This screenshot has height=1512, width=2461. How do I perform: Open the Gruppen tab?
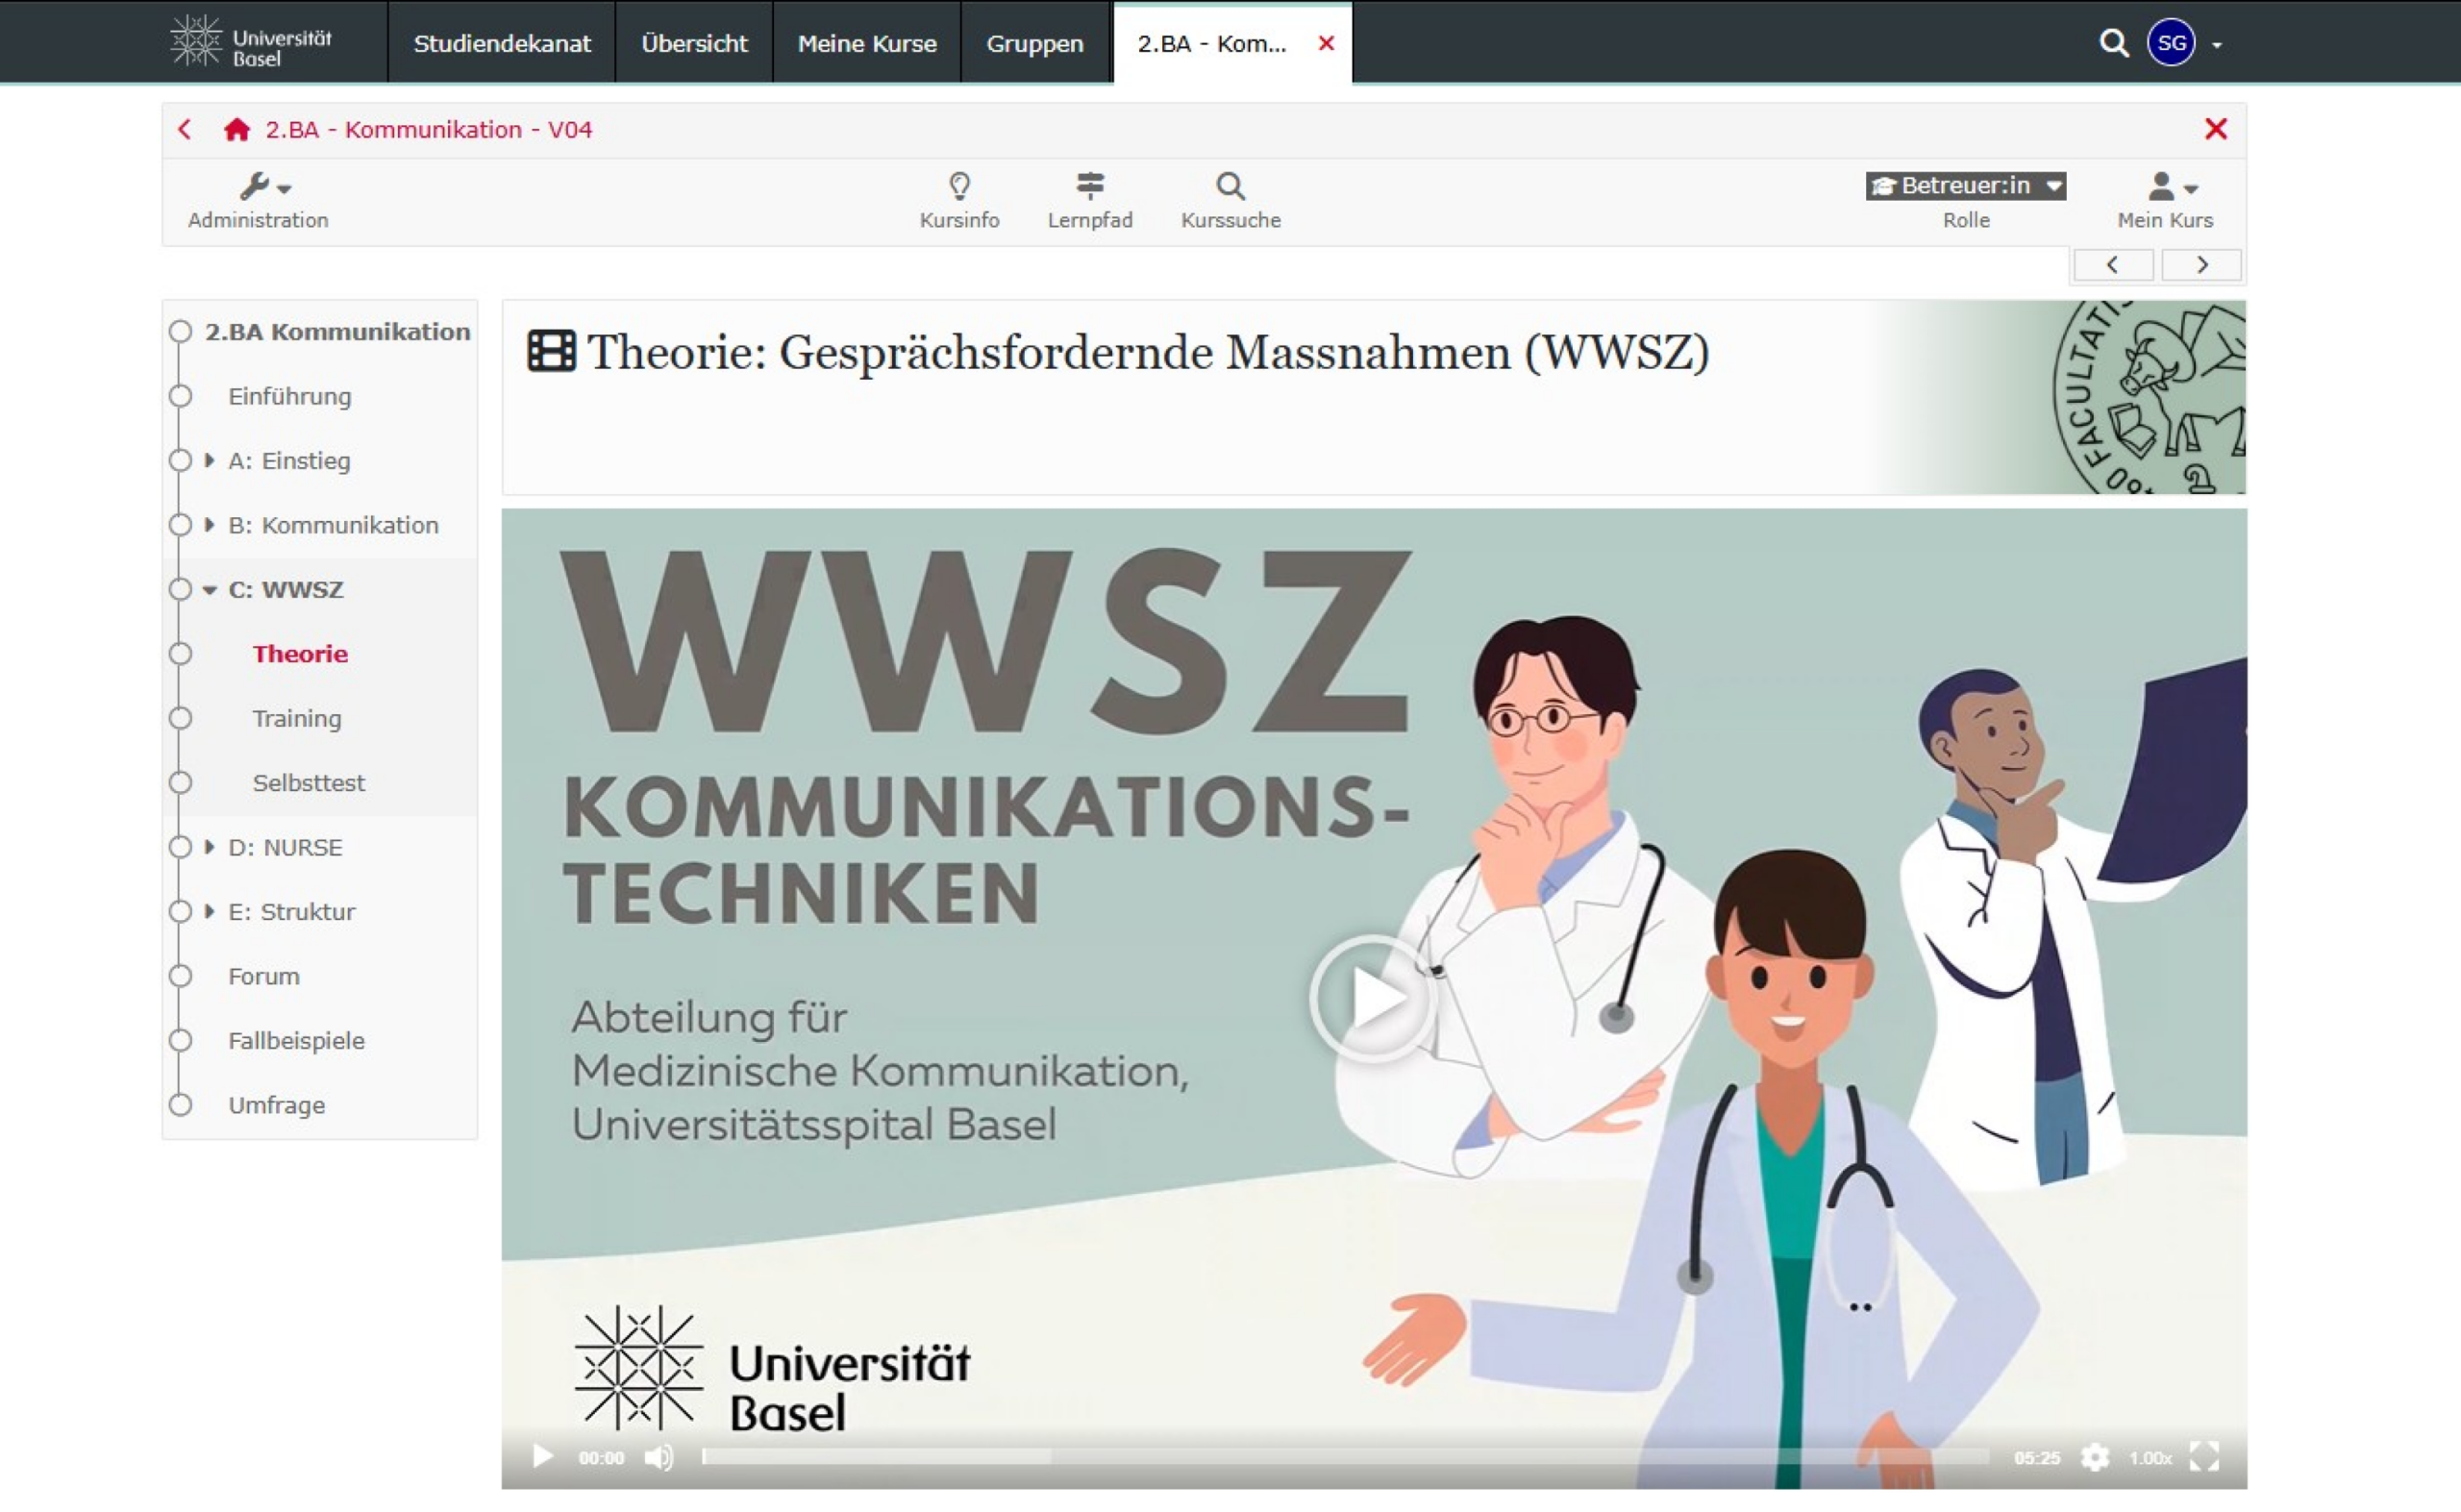pyautogui.click(x=1035, y=43)
